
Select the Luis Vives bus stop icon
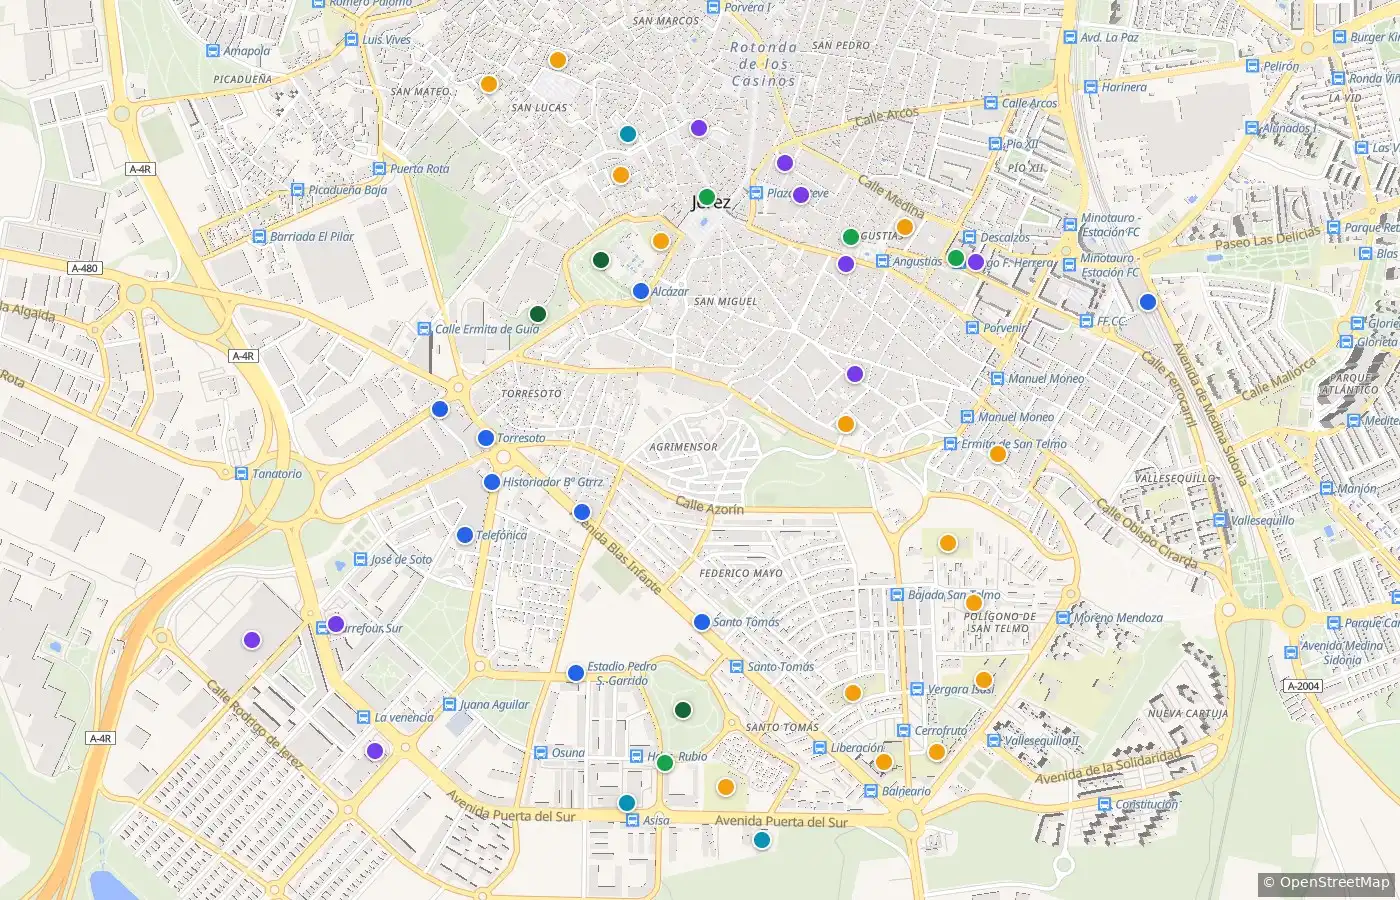pyautogui.click(x=351, y=40)
